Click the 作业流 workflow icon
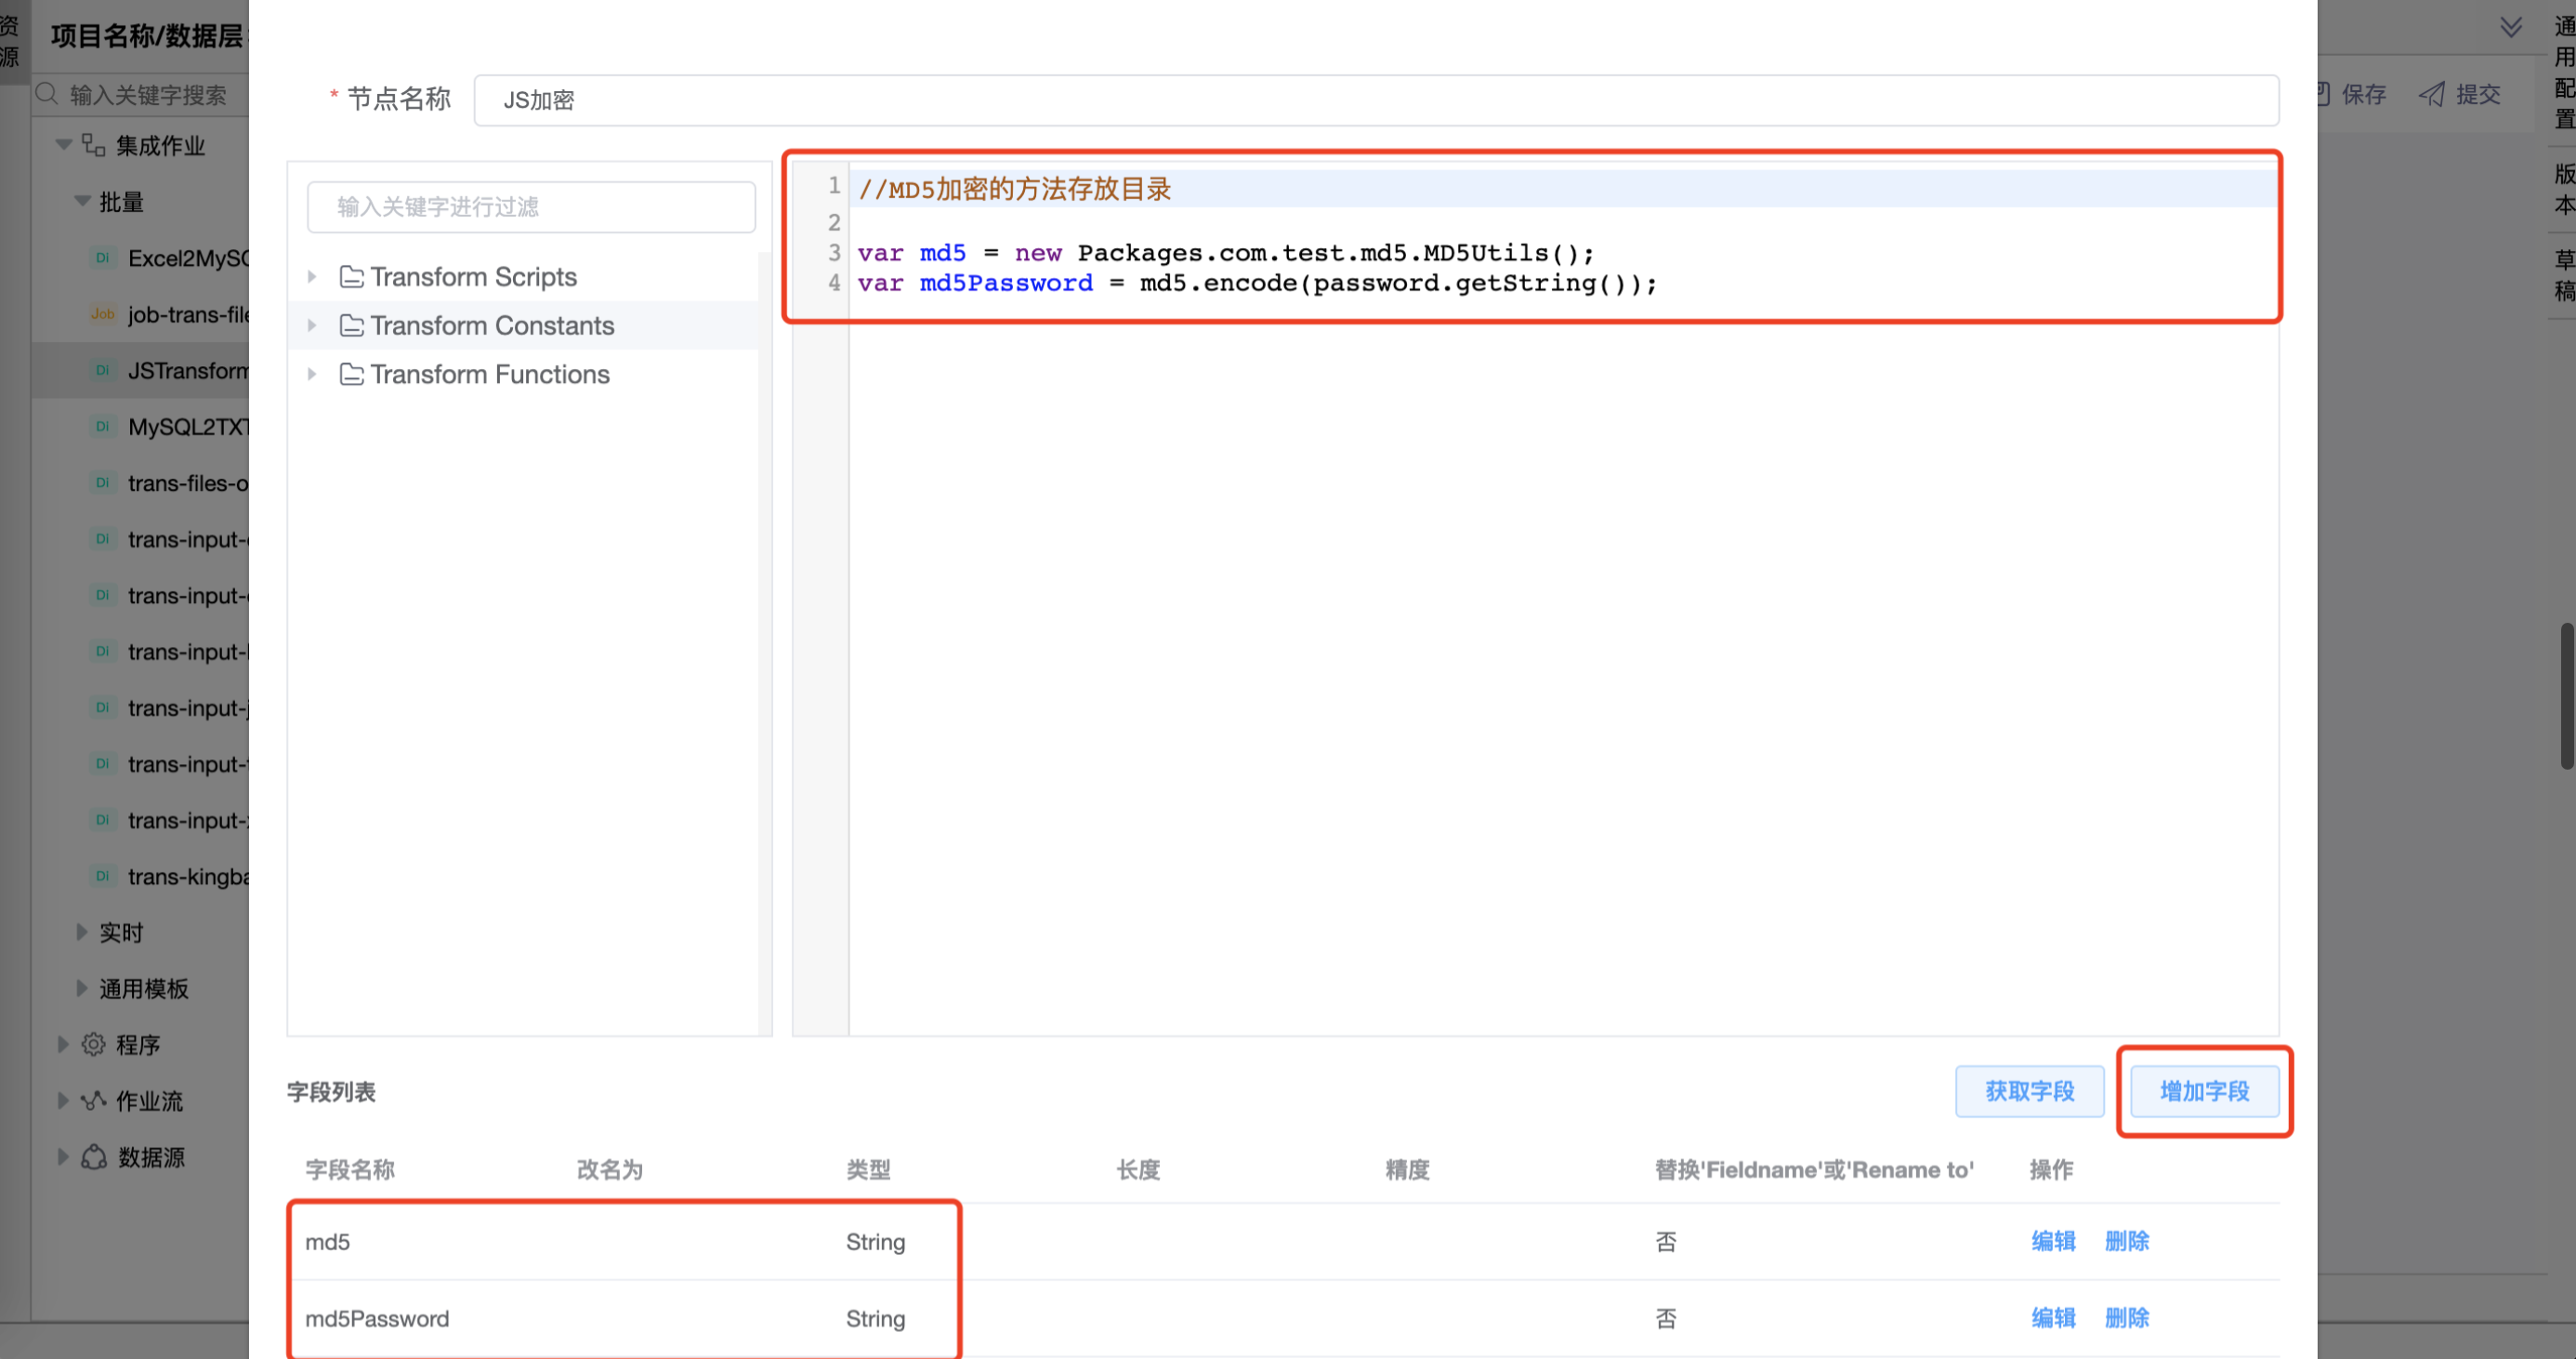This screenshot has height=1359, width=2576. click(x=93, y=1101)
